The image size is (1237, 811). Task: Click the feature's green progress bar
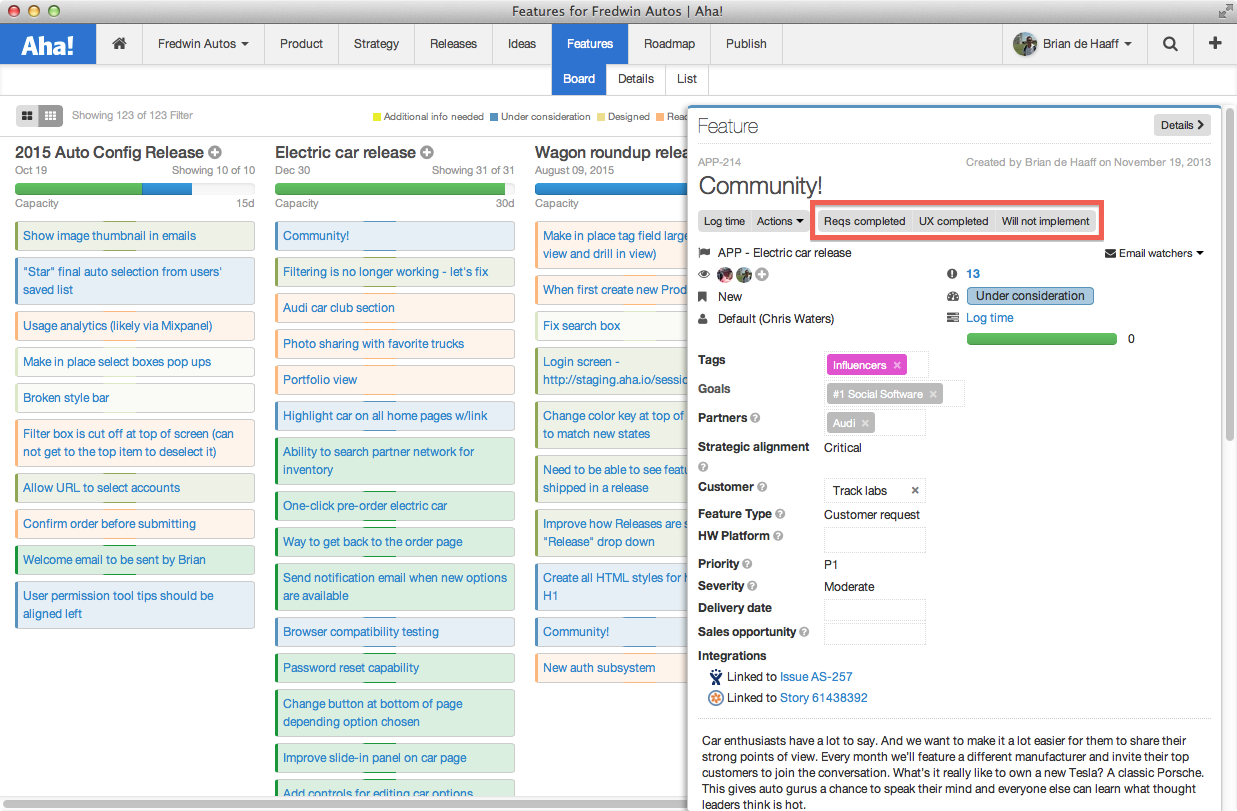pyautogui.click(x=1041, y=339)
